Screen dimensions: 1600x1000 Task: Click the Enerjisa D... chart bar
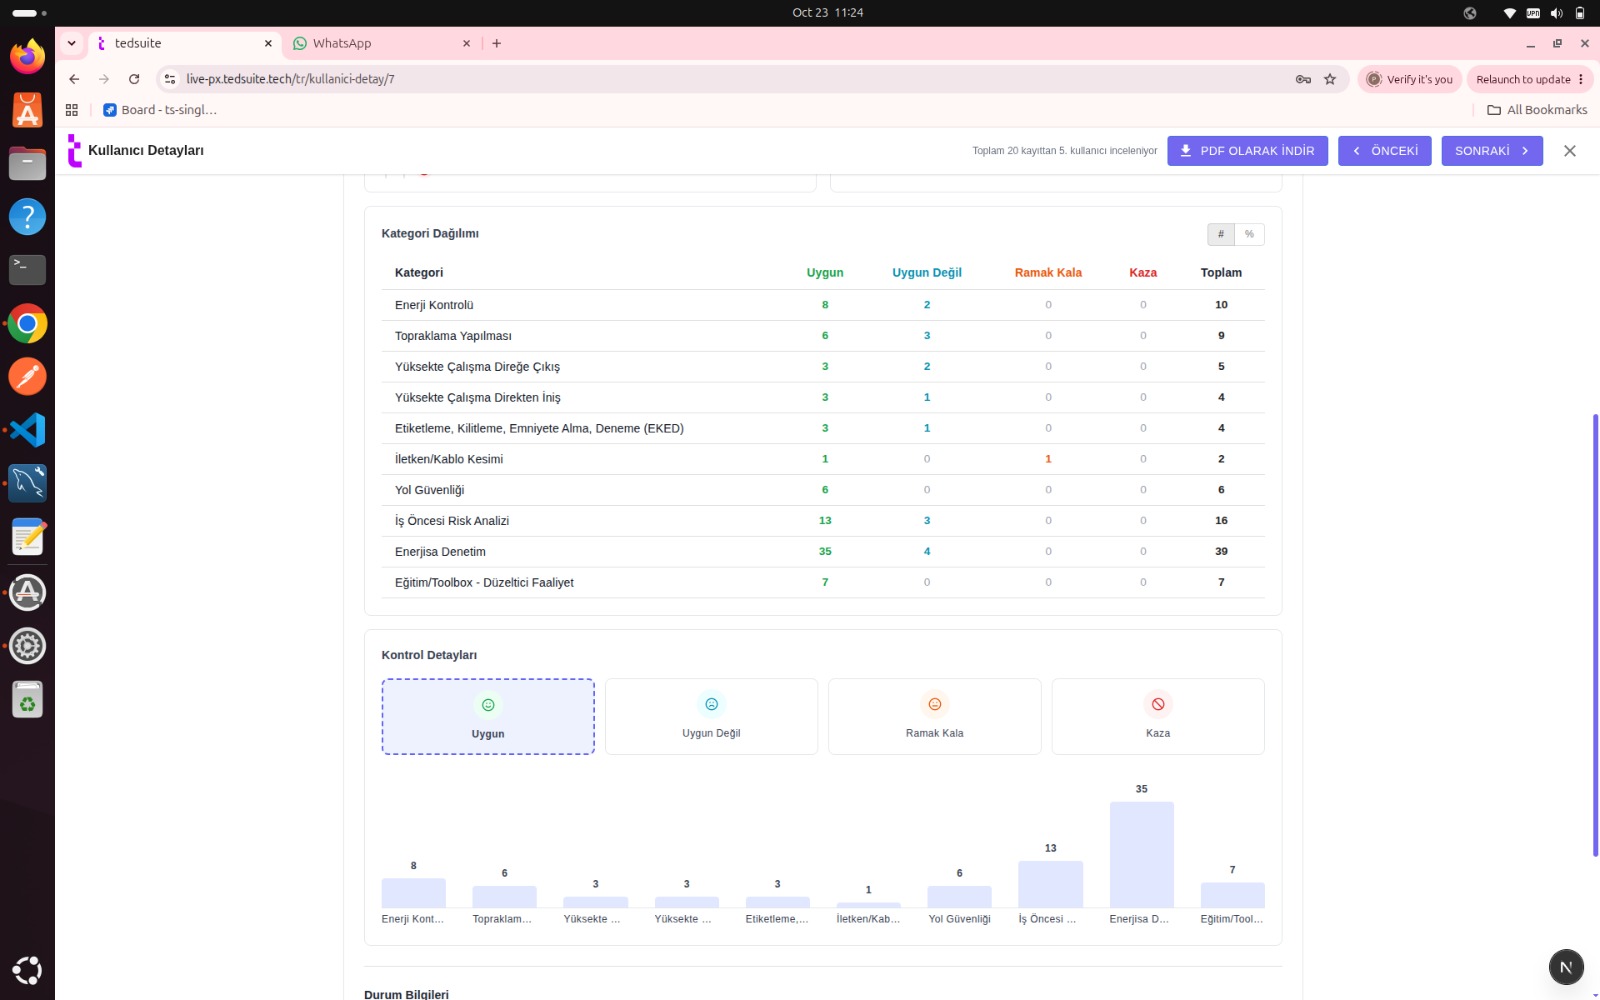(1141, 854)
